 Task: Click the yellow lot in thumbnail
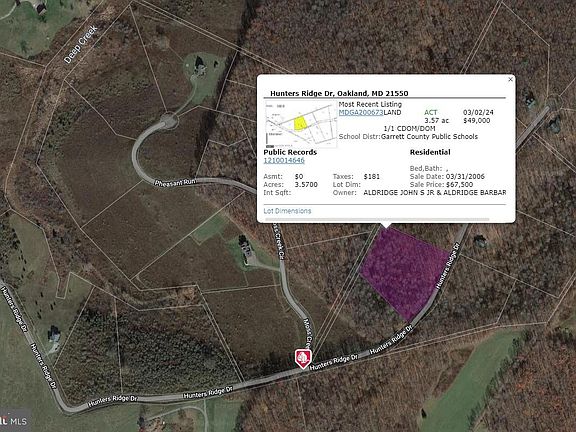pos(300,123)
